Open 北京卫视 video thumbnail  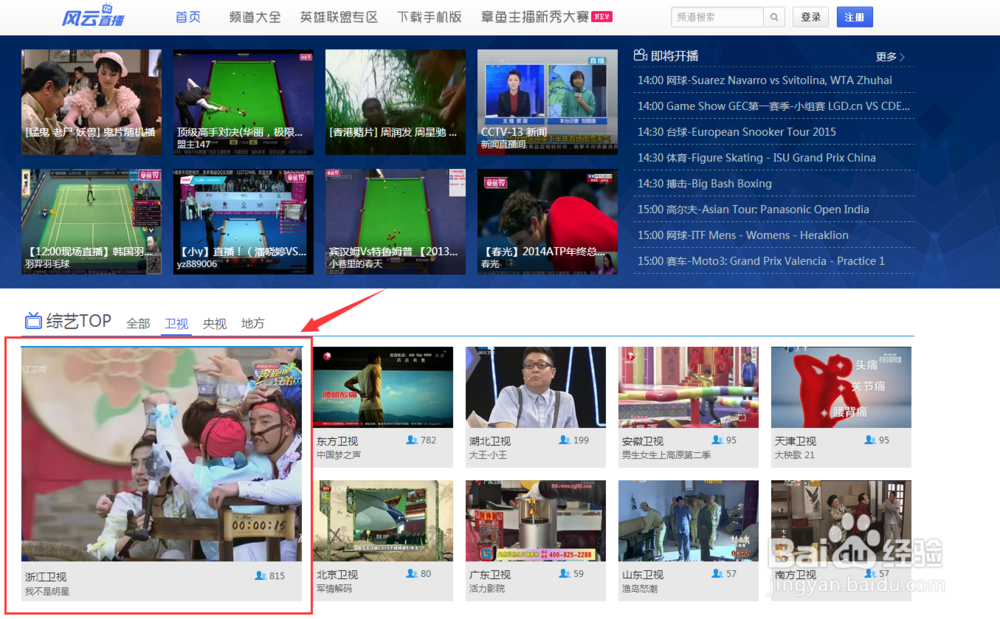(x=383, y=521)
